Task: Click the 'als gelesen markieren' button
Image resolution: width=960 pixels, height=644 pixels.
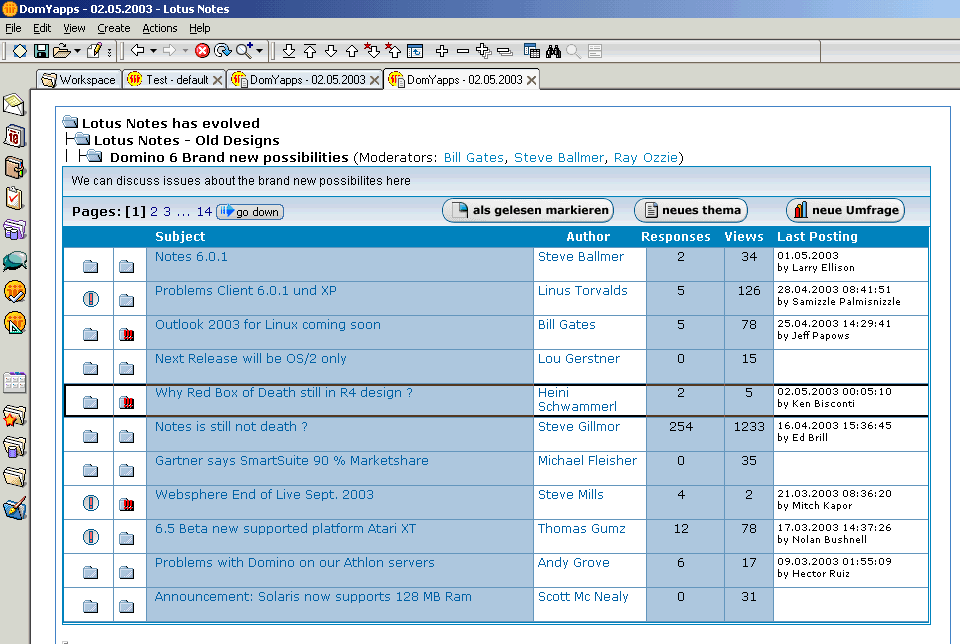Action: [528, 211]
